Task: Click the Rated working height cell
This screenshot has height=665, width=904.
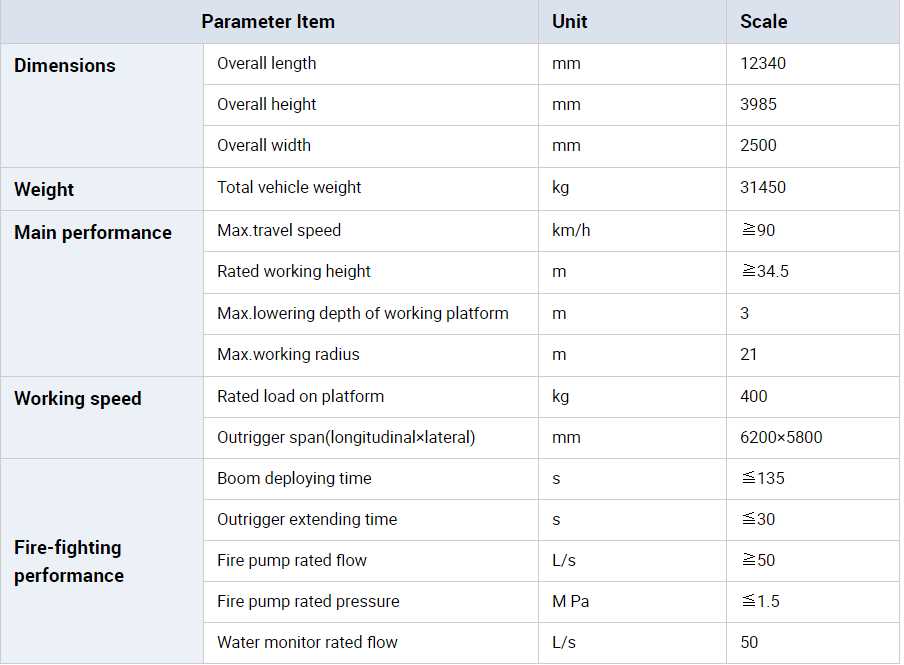Action: (294, 271)
